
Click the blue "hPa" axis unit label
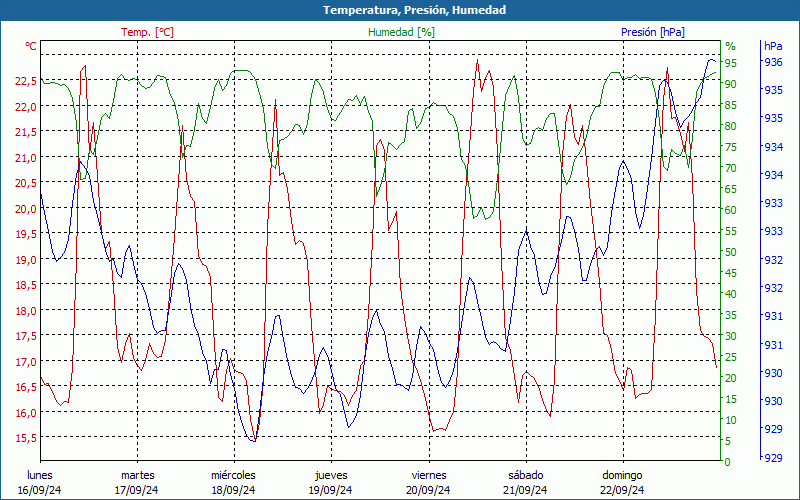[x=773, y=46]
